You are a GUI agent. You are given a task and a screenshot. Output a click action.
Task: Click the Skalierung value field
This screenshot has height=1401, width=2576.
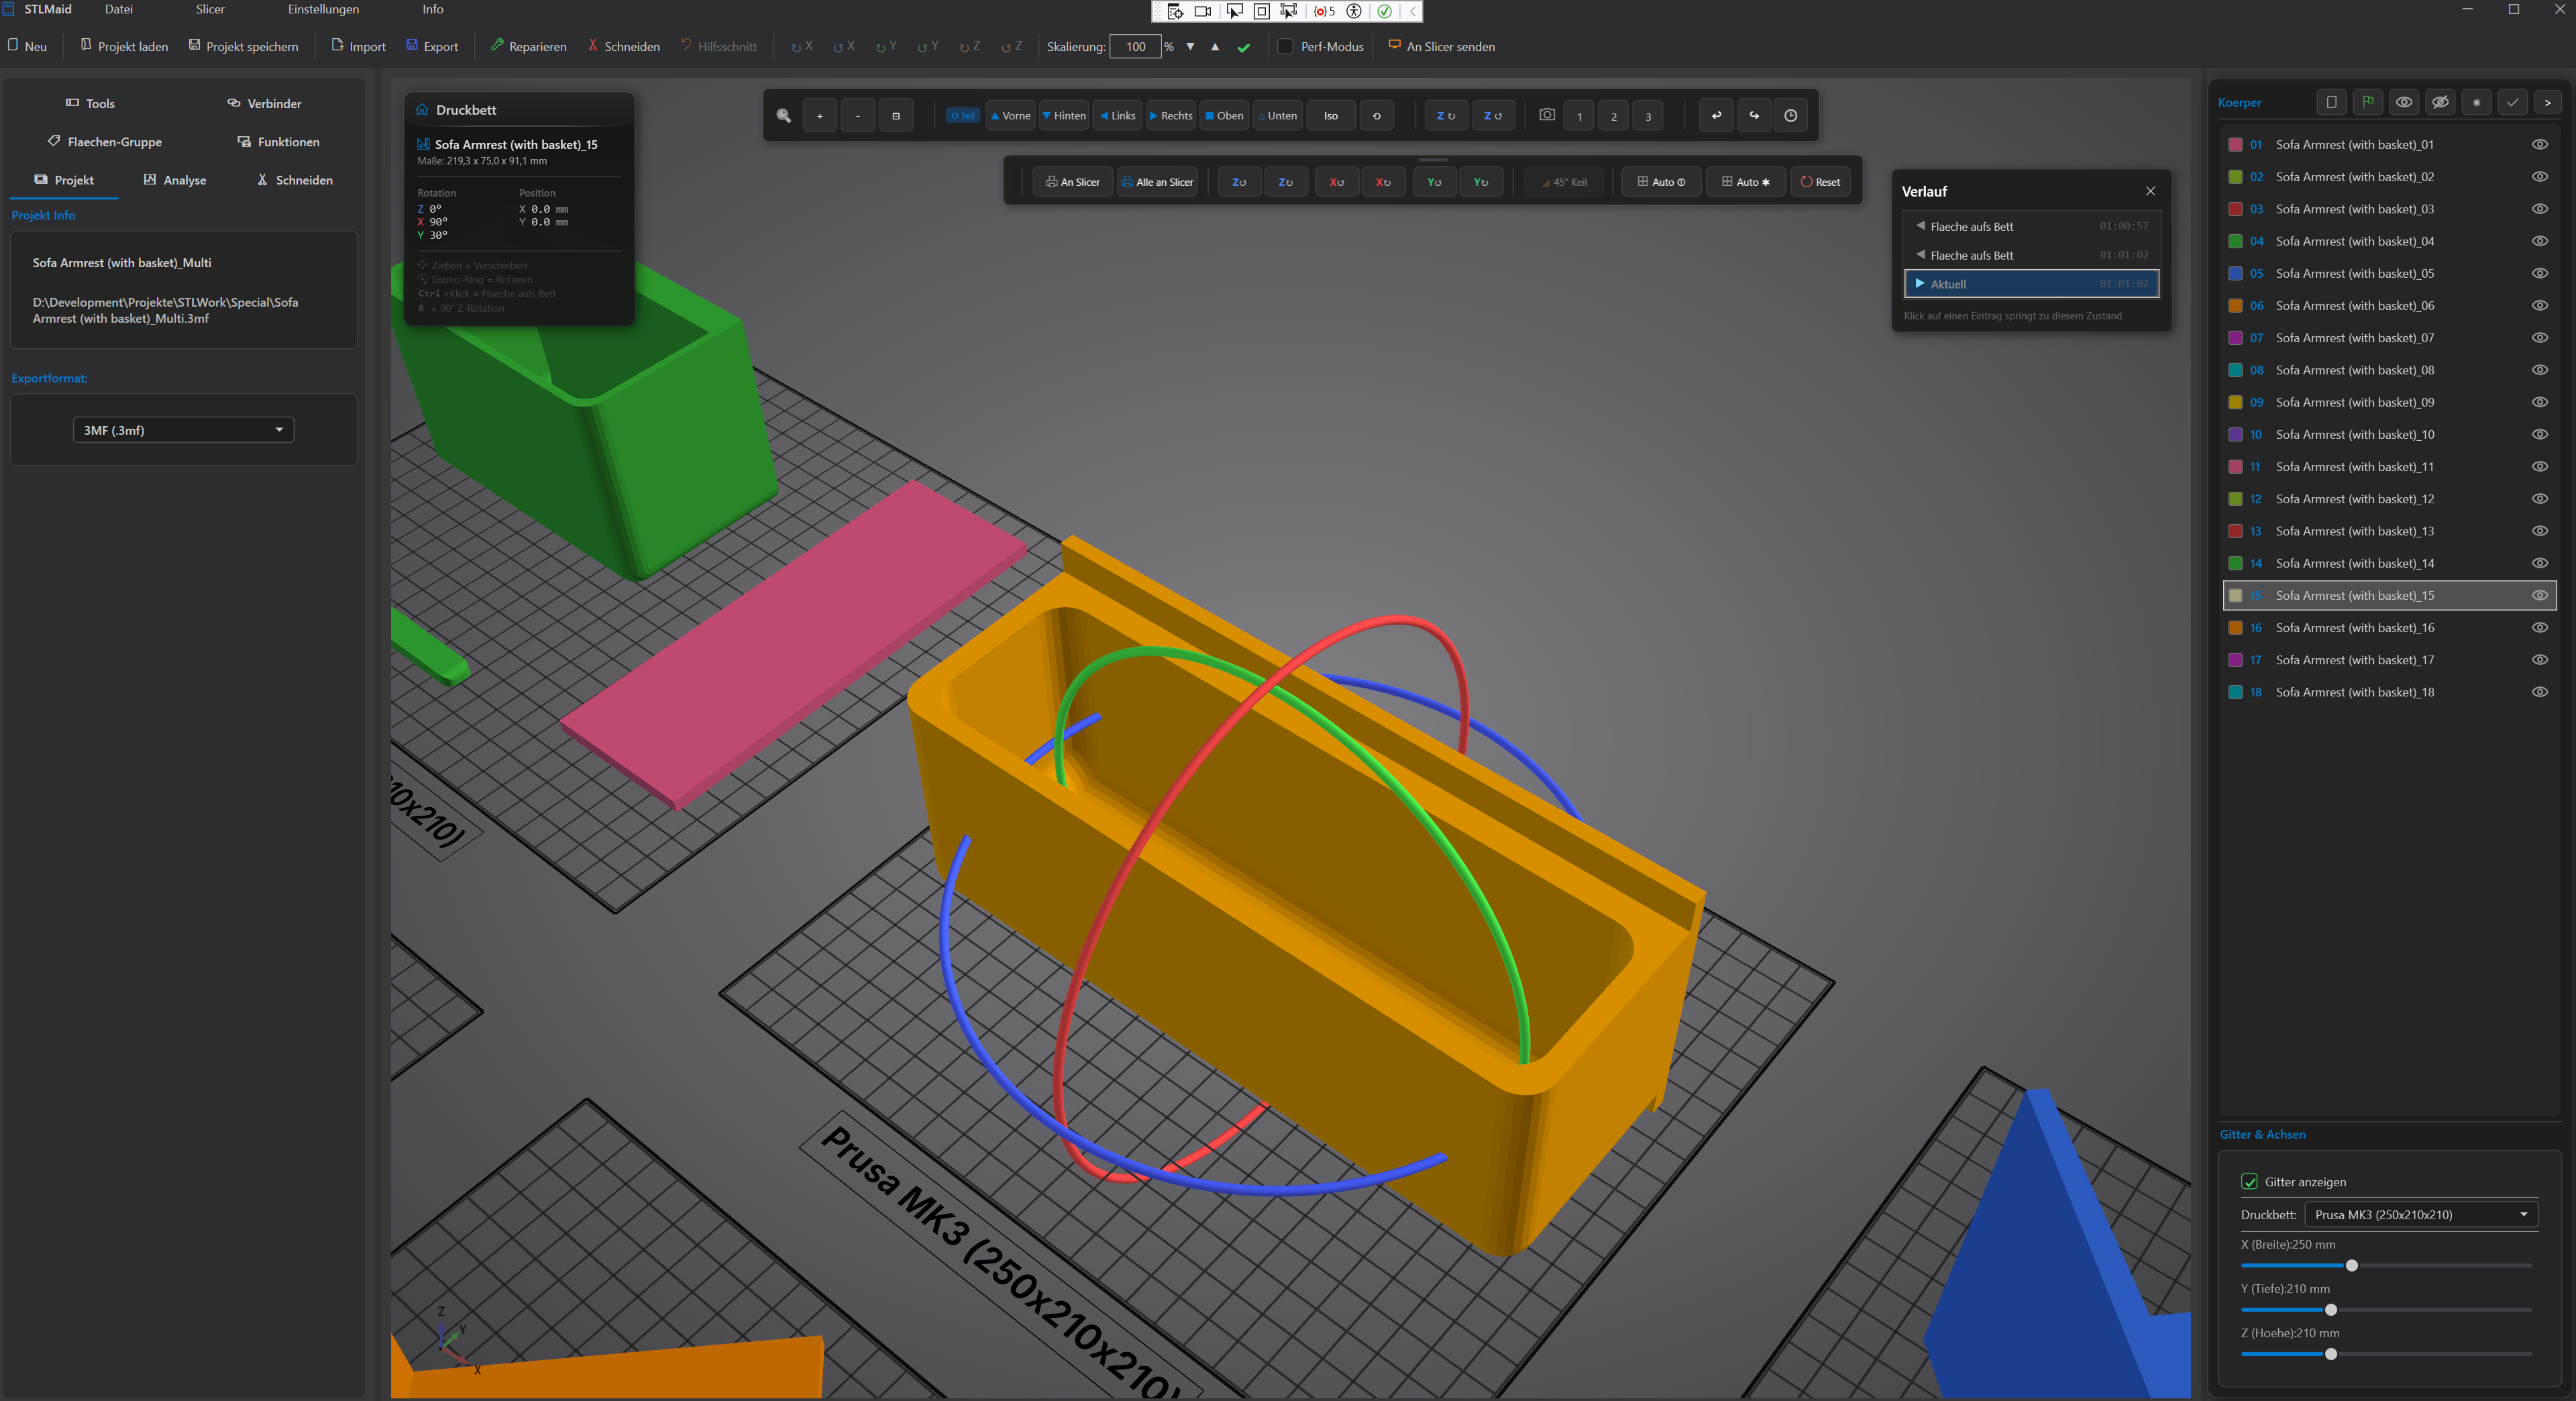pyautogui.click(x=1135, y=47)
